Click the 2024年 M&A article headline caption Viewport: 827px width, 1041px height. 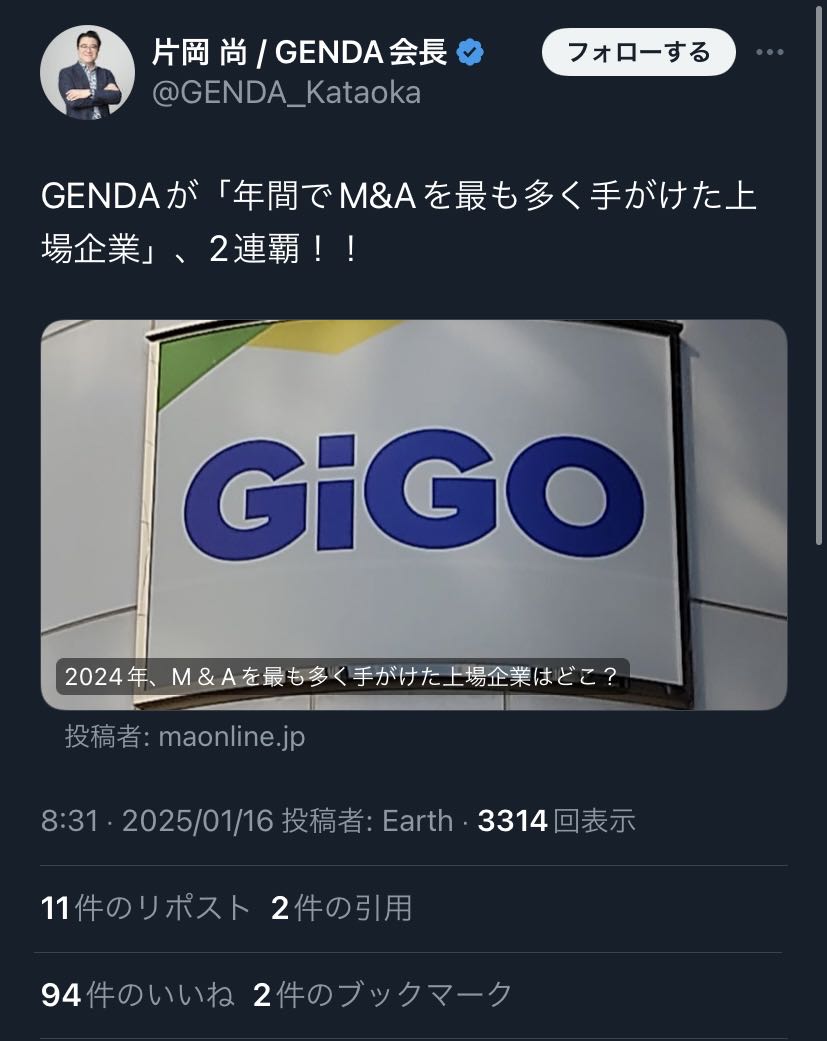[342, 677]
